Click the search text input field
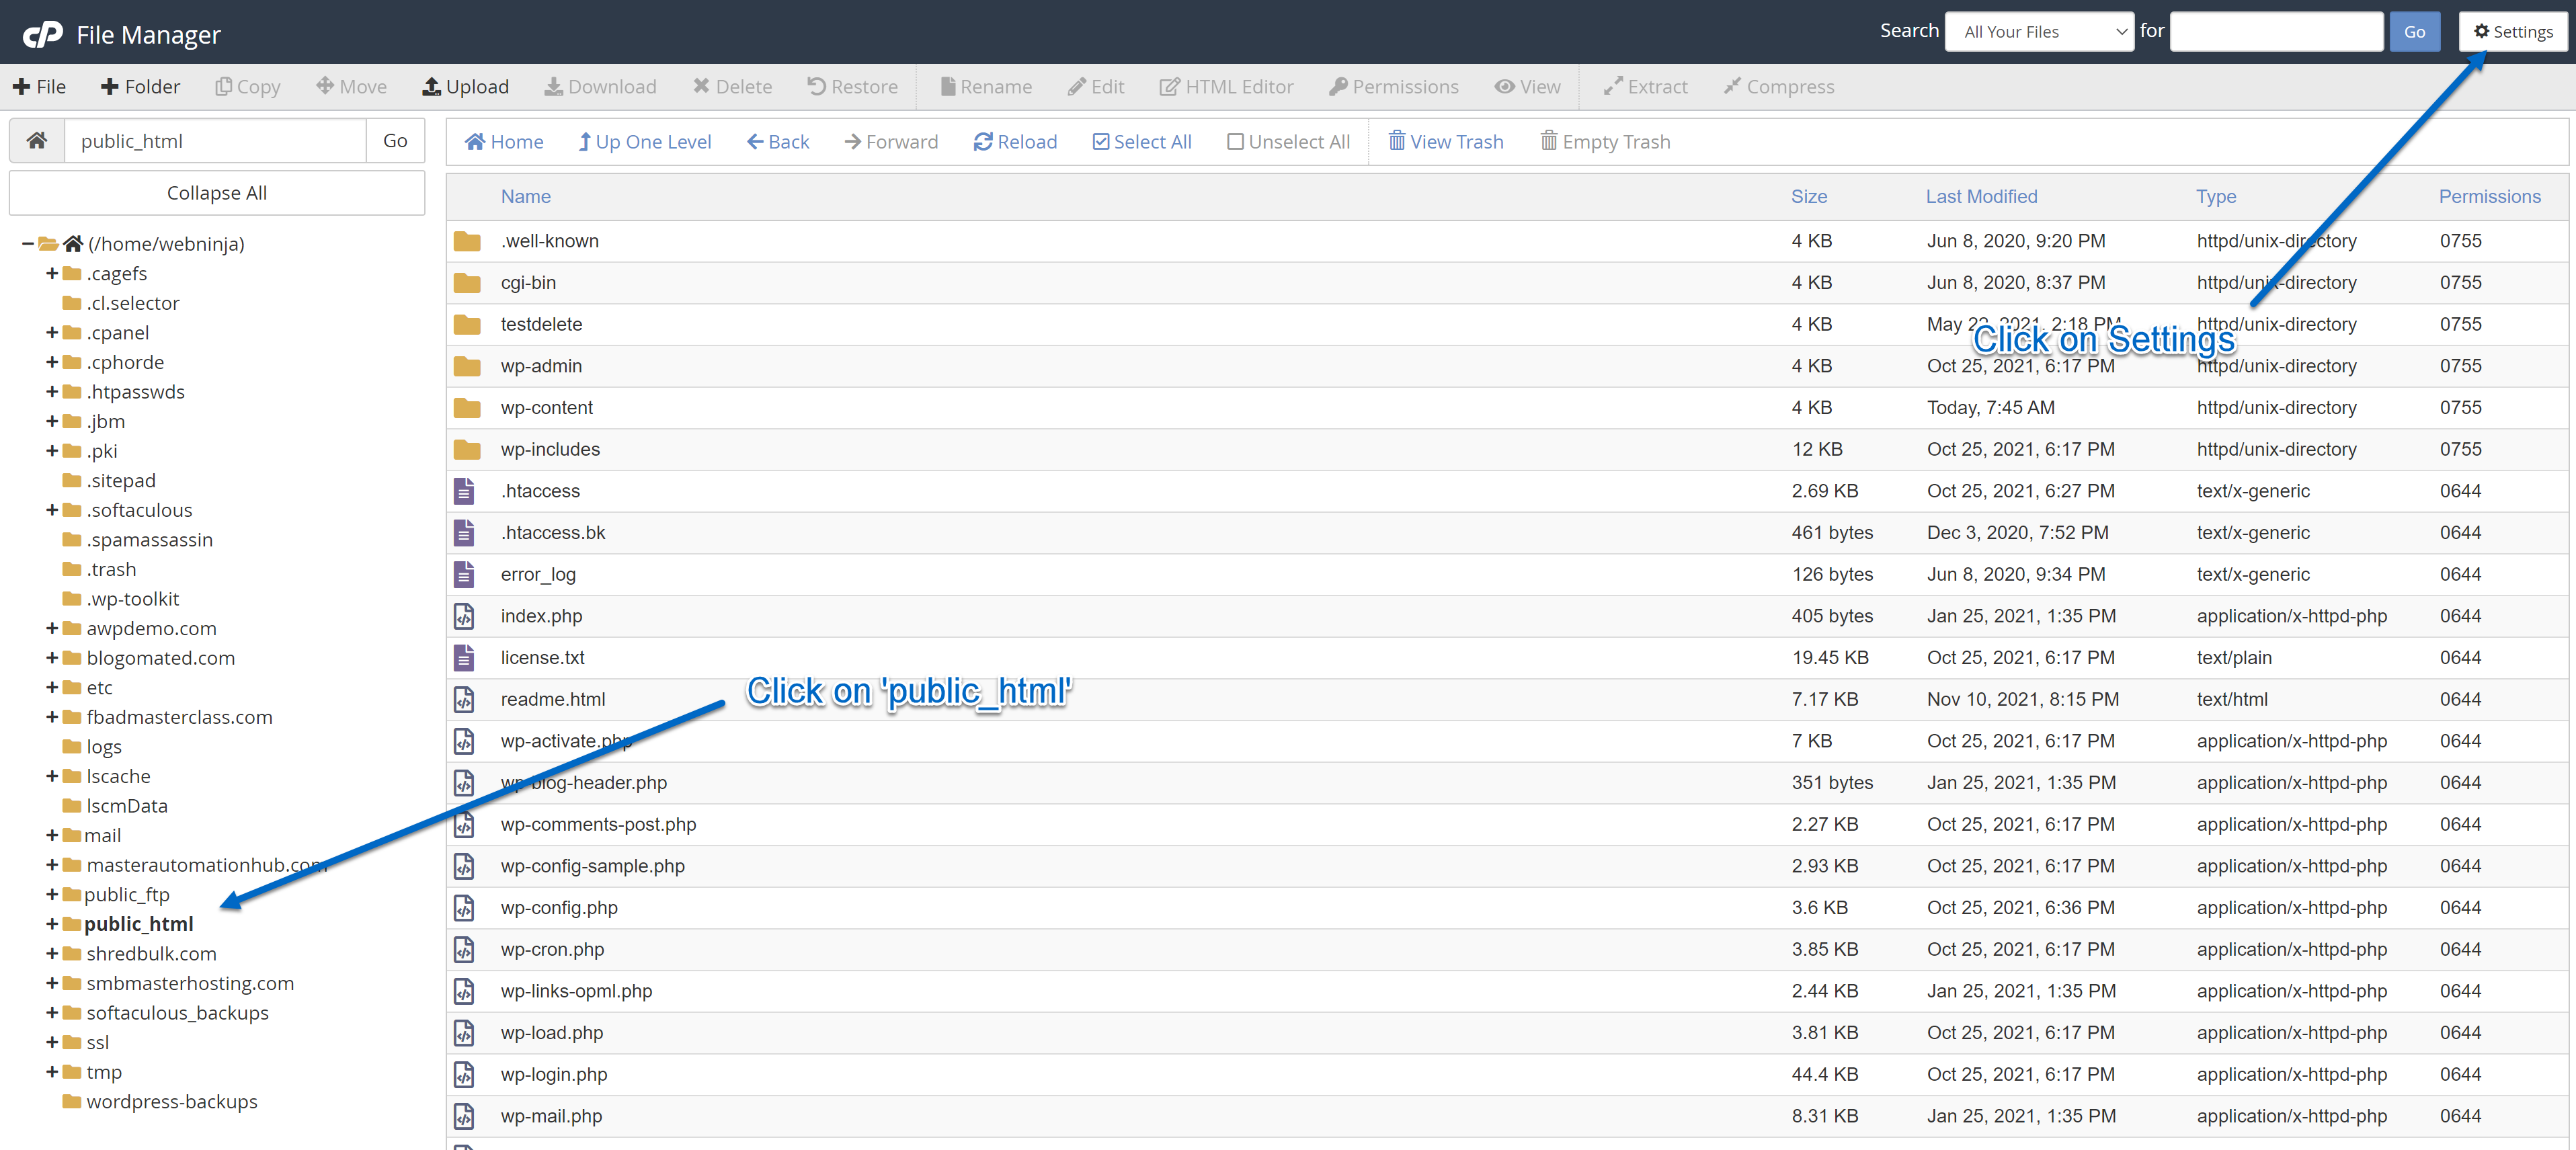2576x1150 pixels. pyautogui.click(x=2277, y=32)
